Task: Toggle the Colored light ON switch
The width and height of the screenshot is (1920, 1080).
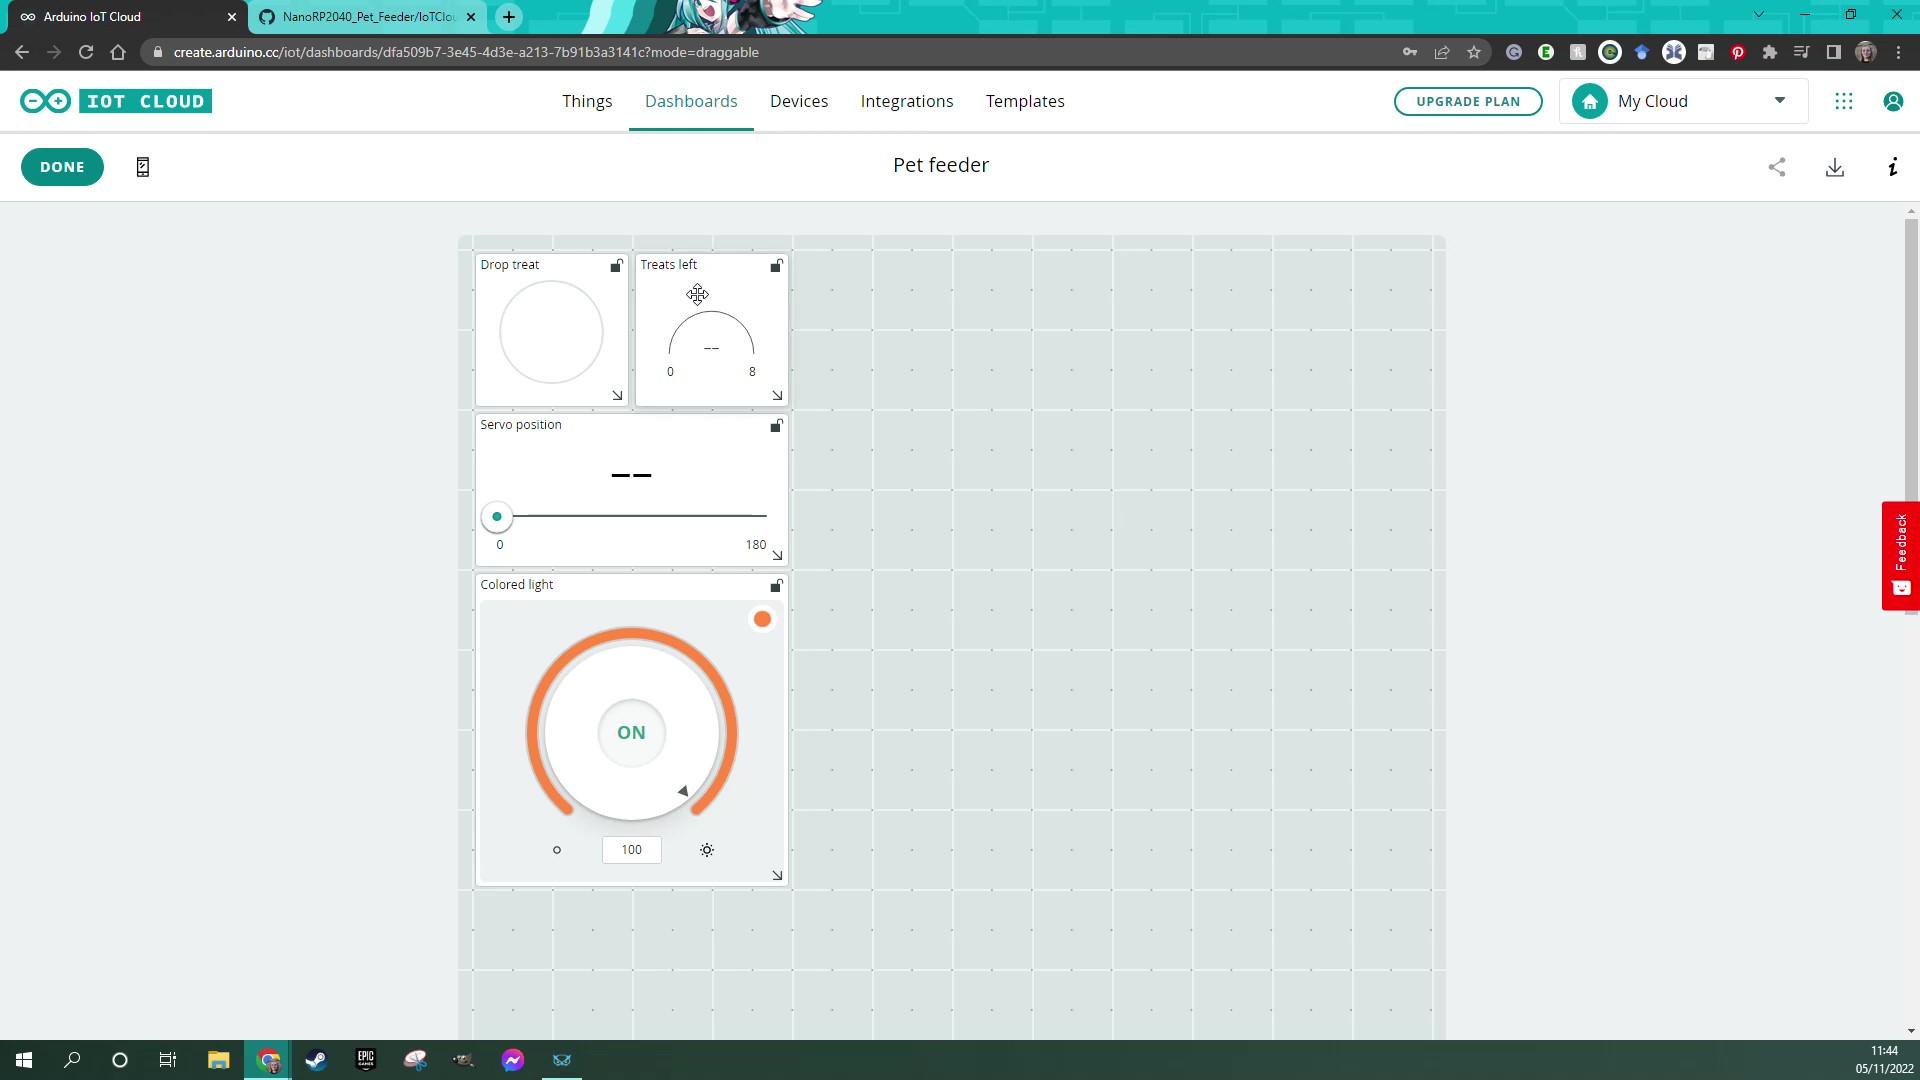Action: (631, 732)
